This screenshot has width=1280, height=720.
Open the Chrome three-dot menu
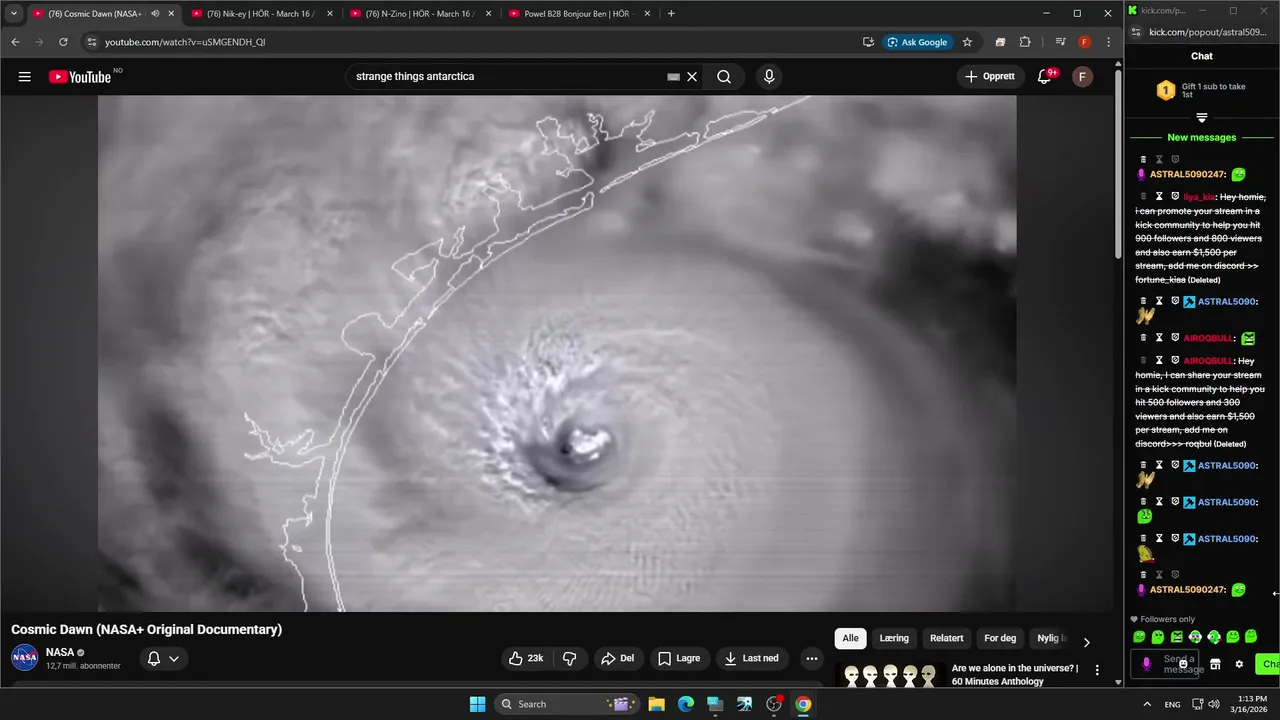coord(1109,42)
